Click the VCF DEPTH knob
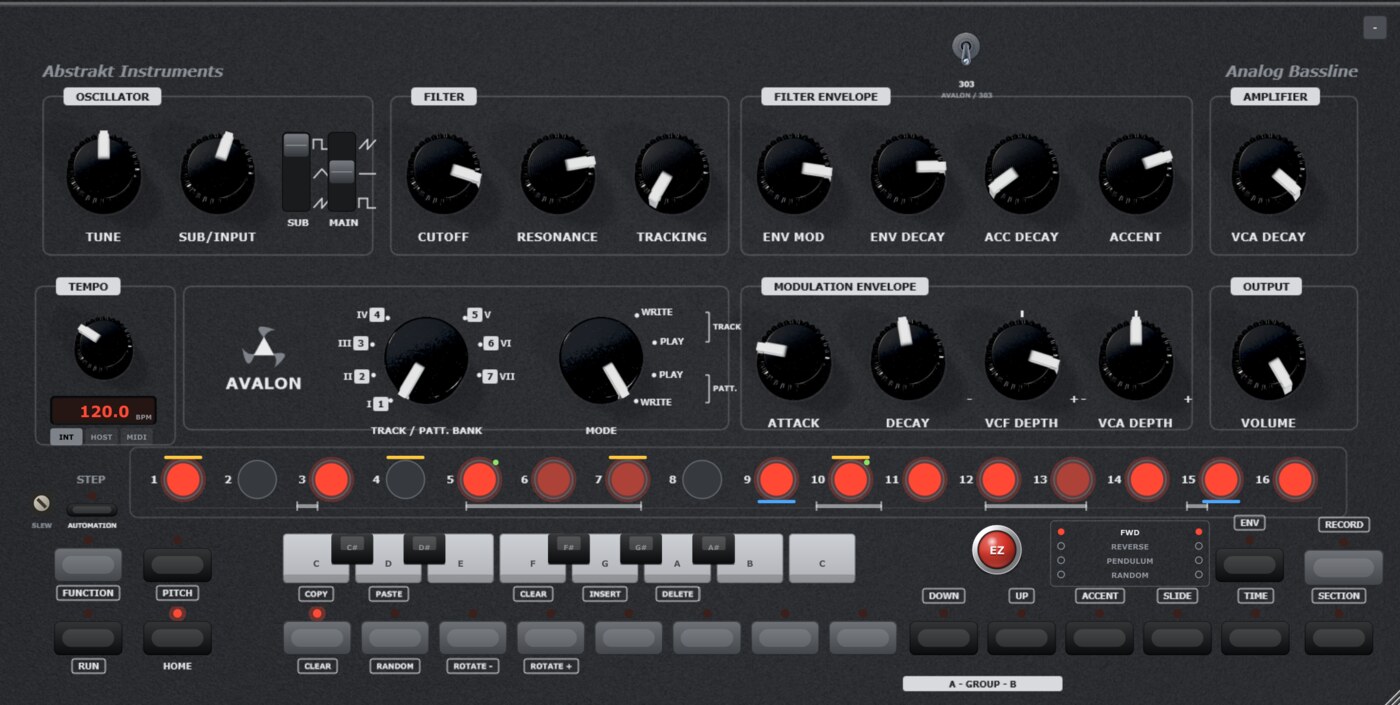The height and width of the screenshot is (705, 1400). coord(1021,360)
